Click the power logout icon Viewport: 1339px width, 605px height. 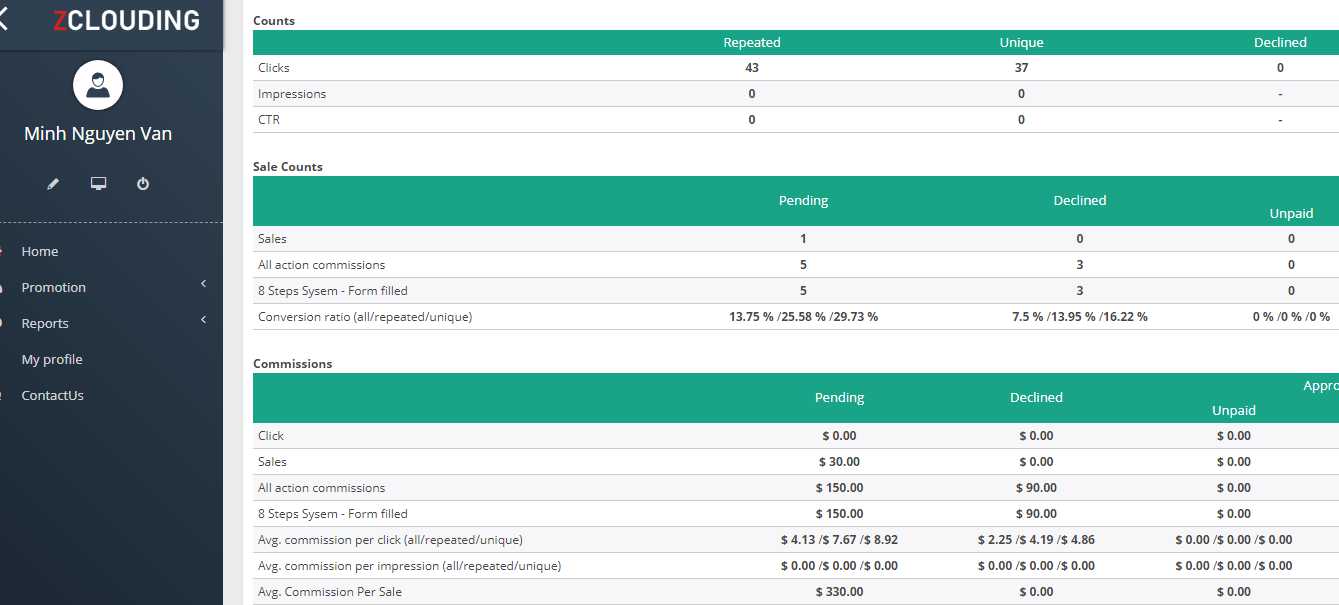143,184
